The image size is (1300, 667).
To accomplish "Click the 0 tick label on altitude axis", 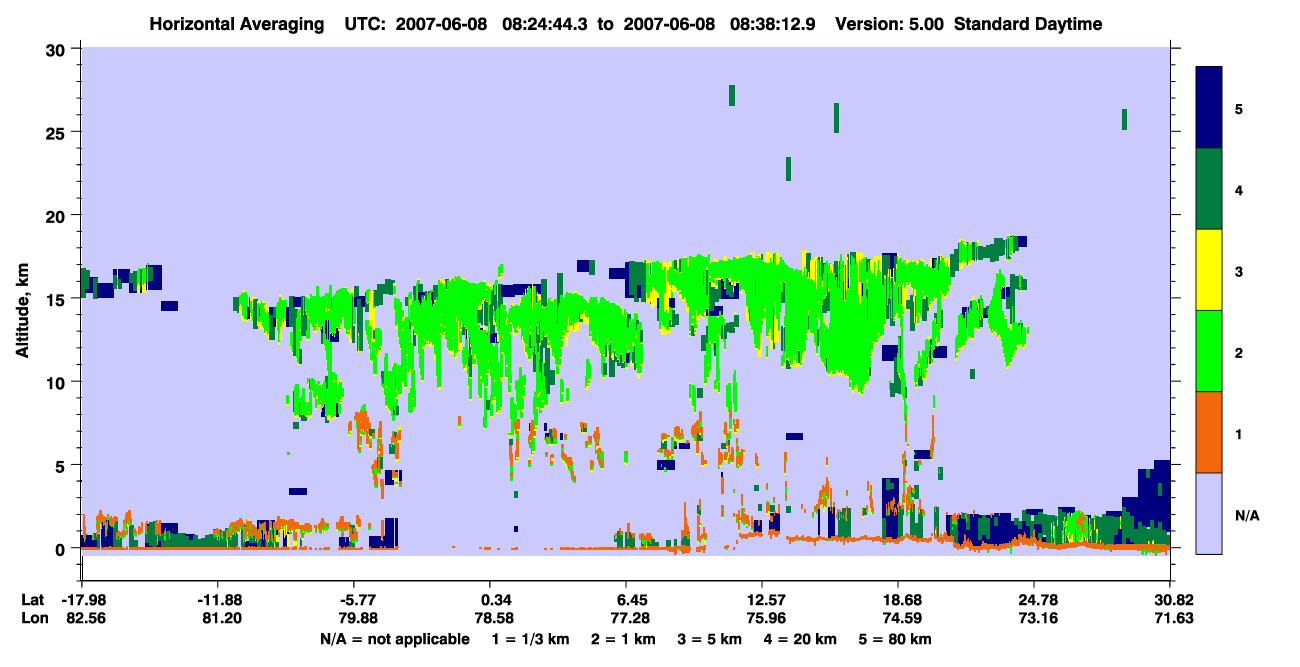I will click(62, 549).
